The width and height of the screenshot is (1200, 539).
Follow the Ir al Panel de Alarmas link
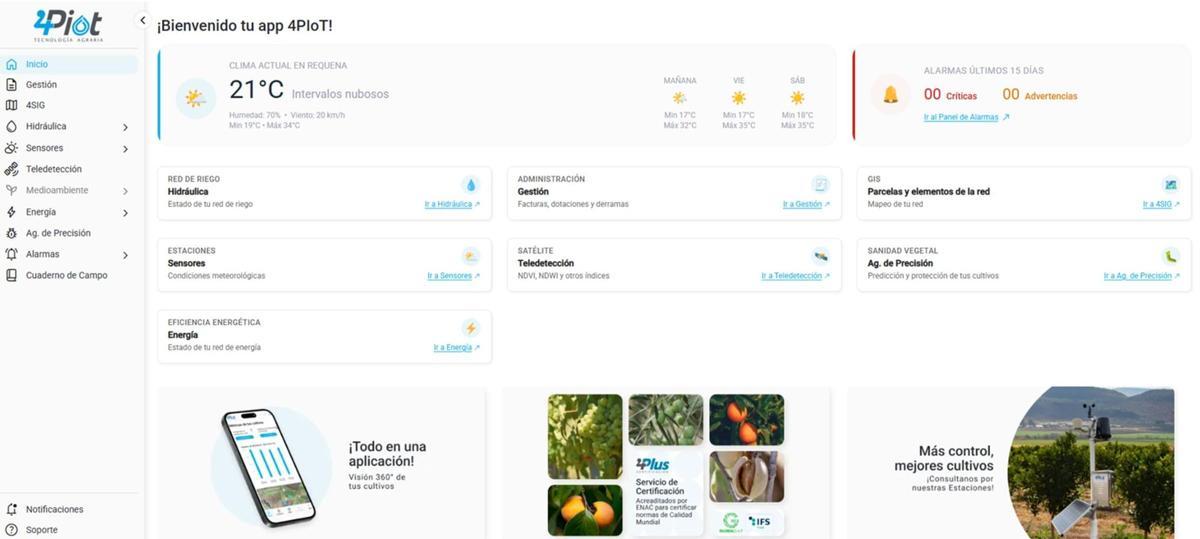(x=966, y=117)
